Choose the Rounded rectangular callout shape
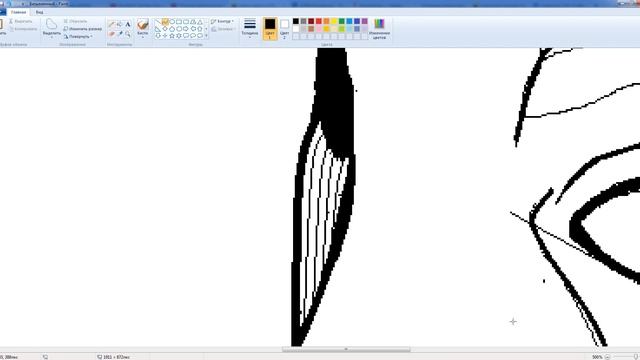Image resolution: width=640 pixels, height=360 pixels. [x=186, y=36]
